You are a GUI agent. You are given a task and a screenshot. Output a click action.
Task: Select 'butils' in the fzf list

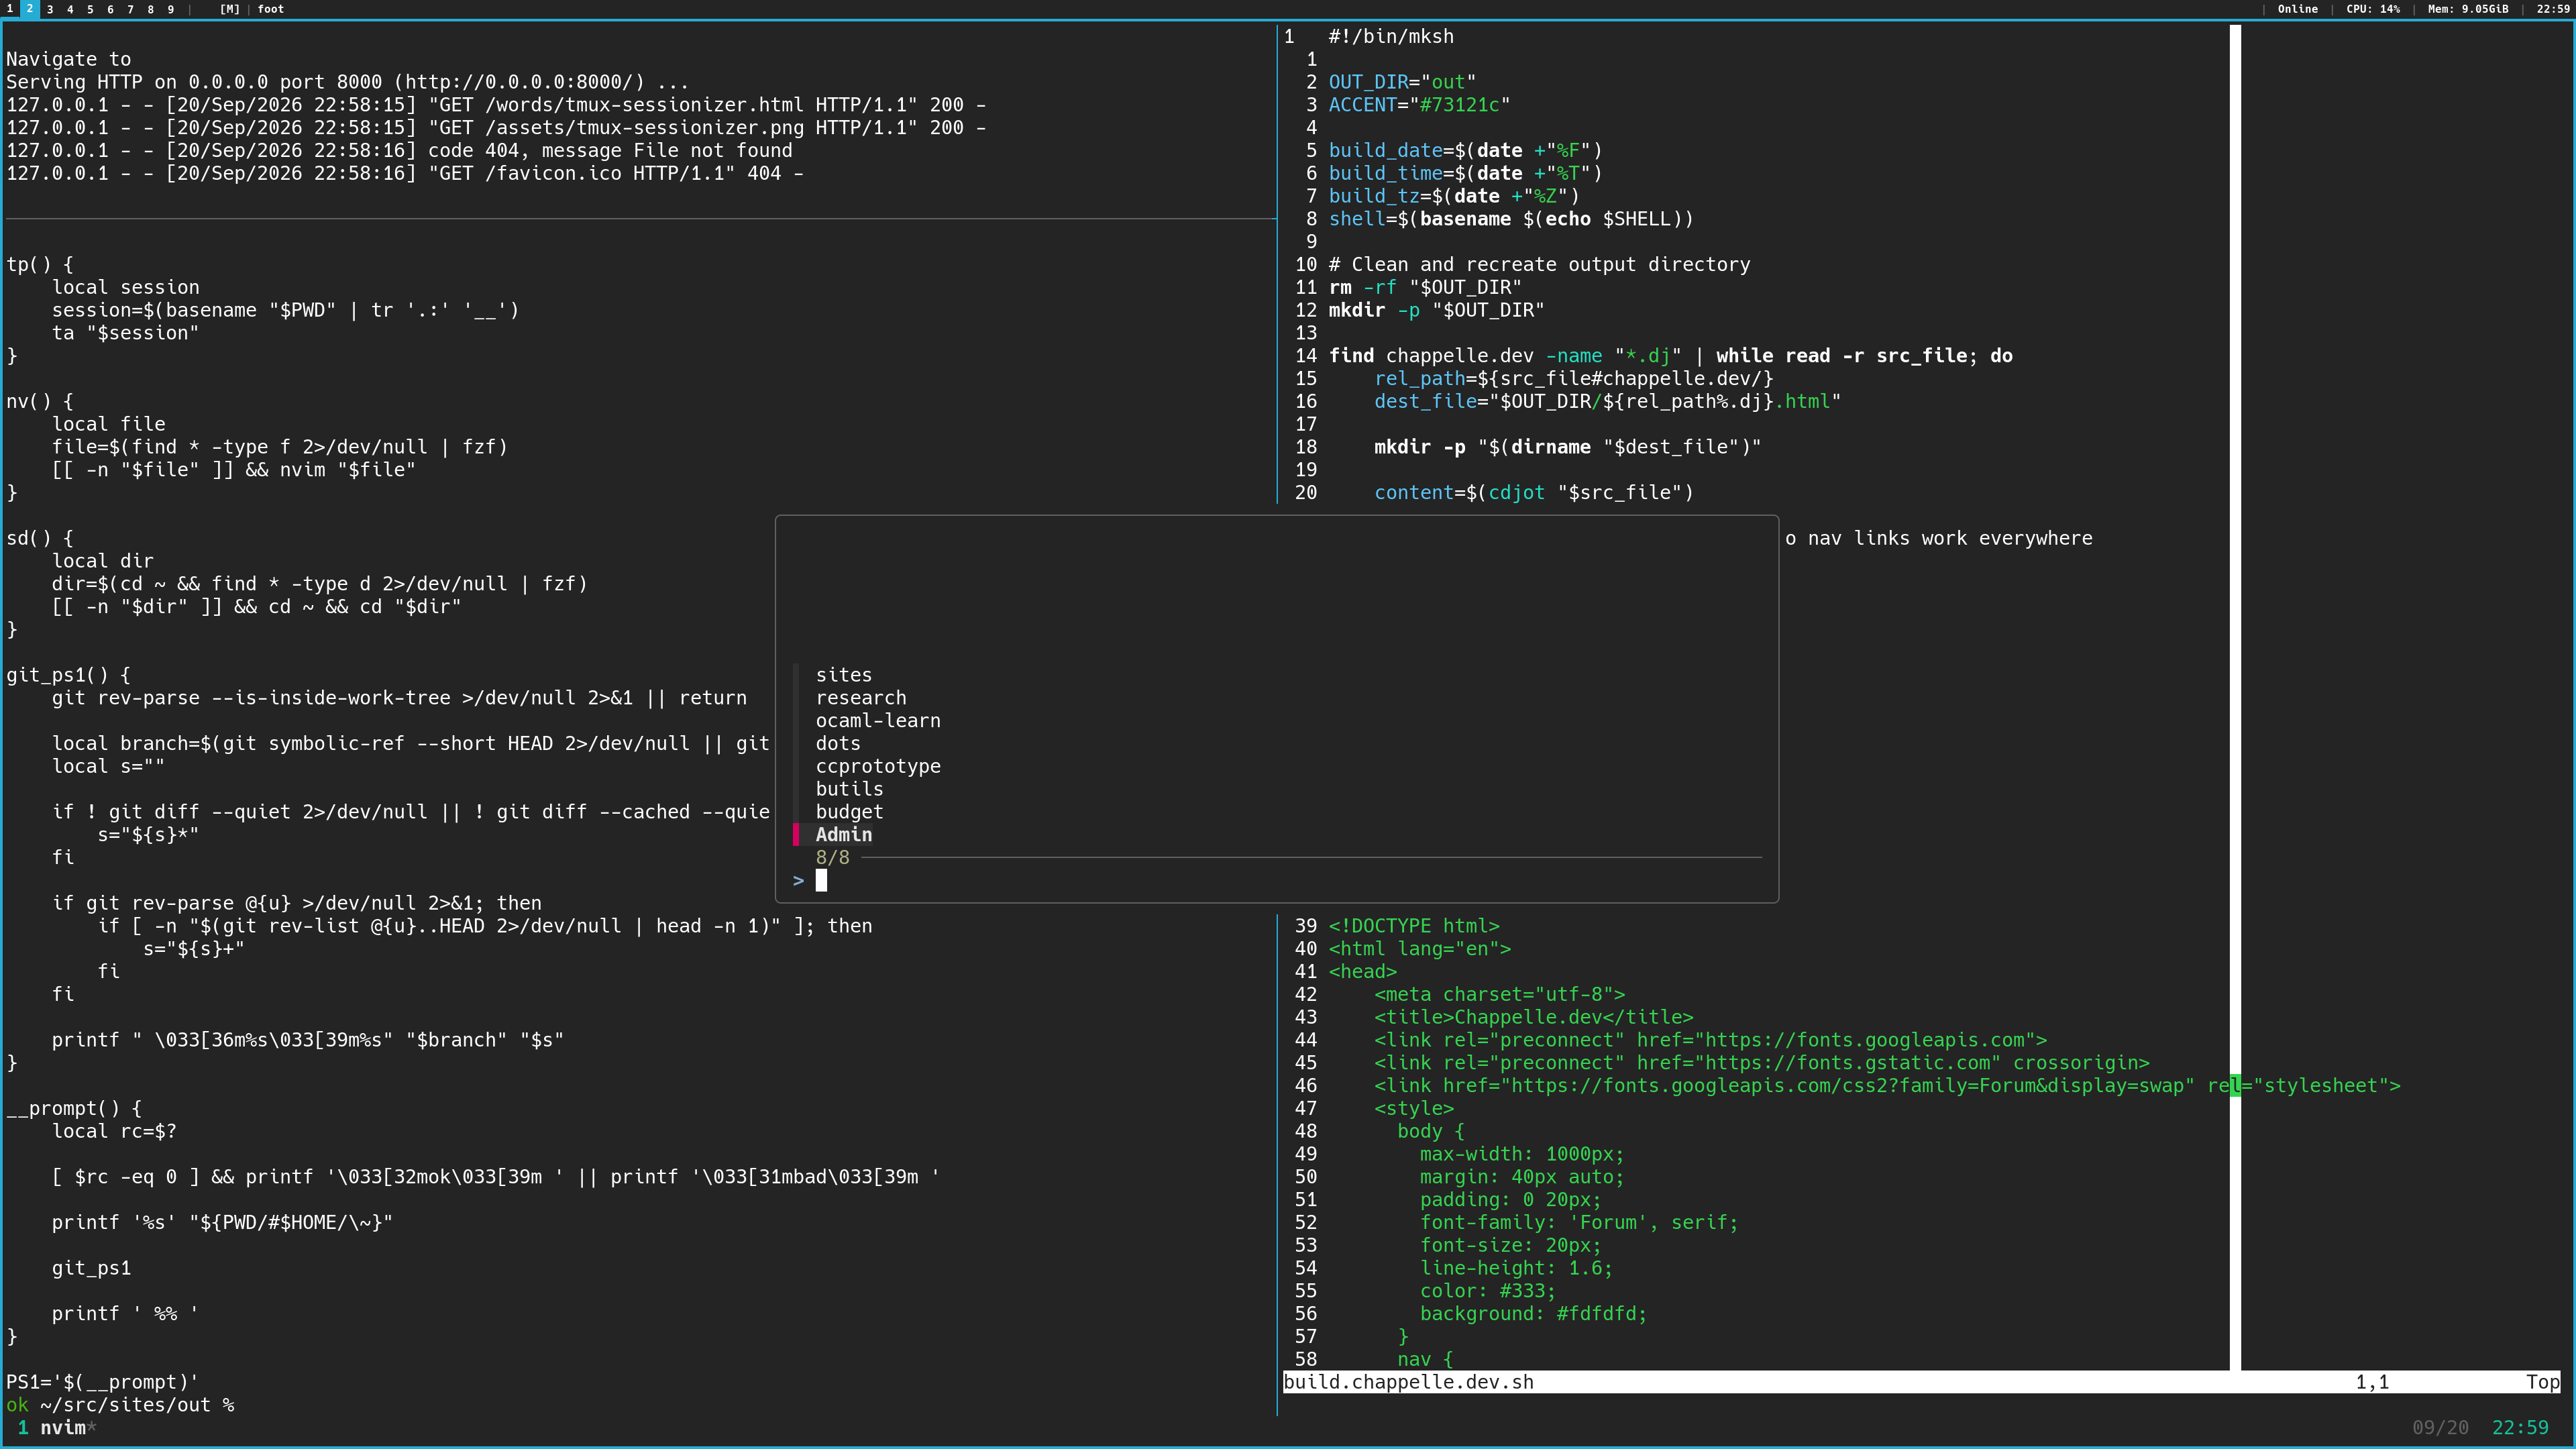tap(849, 789)
